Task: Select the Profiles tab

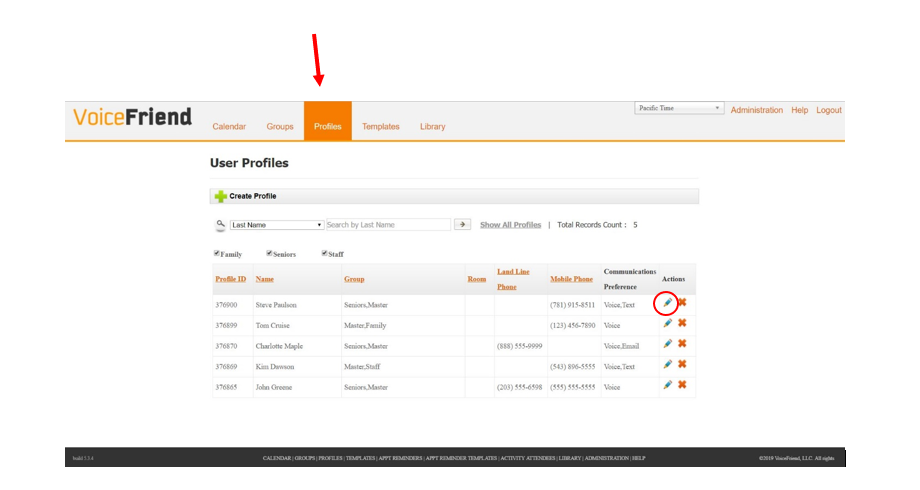Action: point(327,121)
